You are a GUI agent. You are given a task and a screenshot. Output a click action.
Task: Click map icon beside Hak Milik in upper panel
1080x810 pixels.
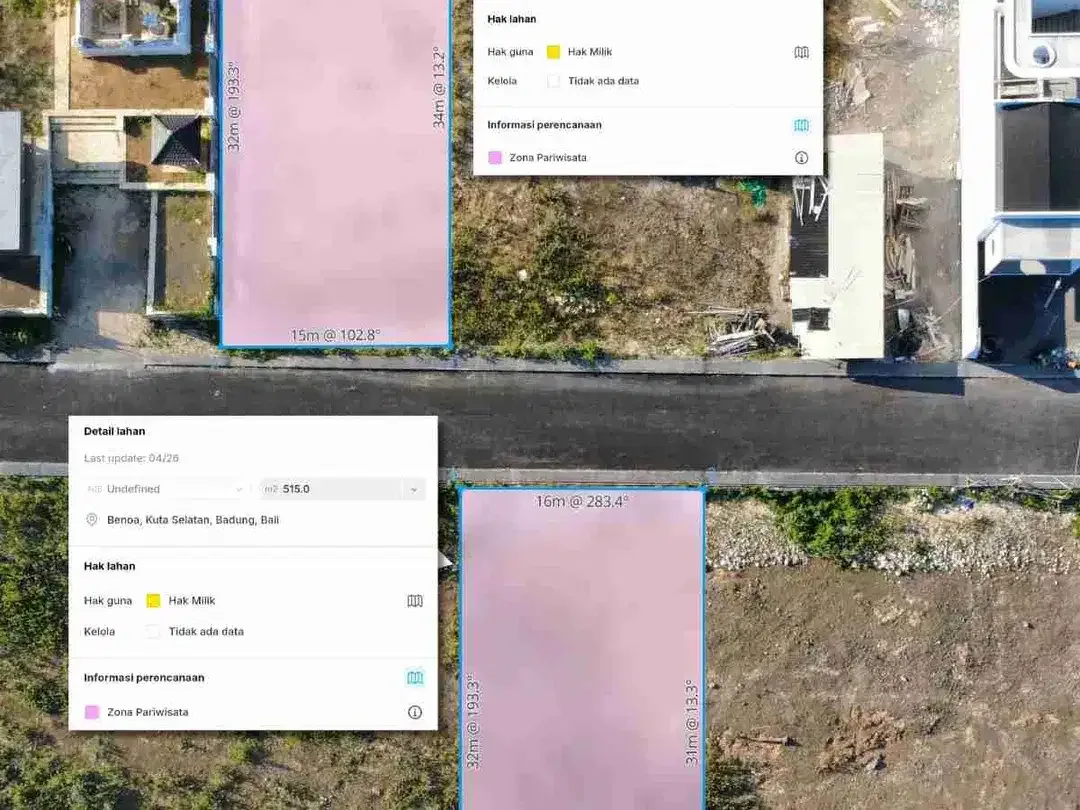[801, 52]
